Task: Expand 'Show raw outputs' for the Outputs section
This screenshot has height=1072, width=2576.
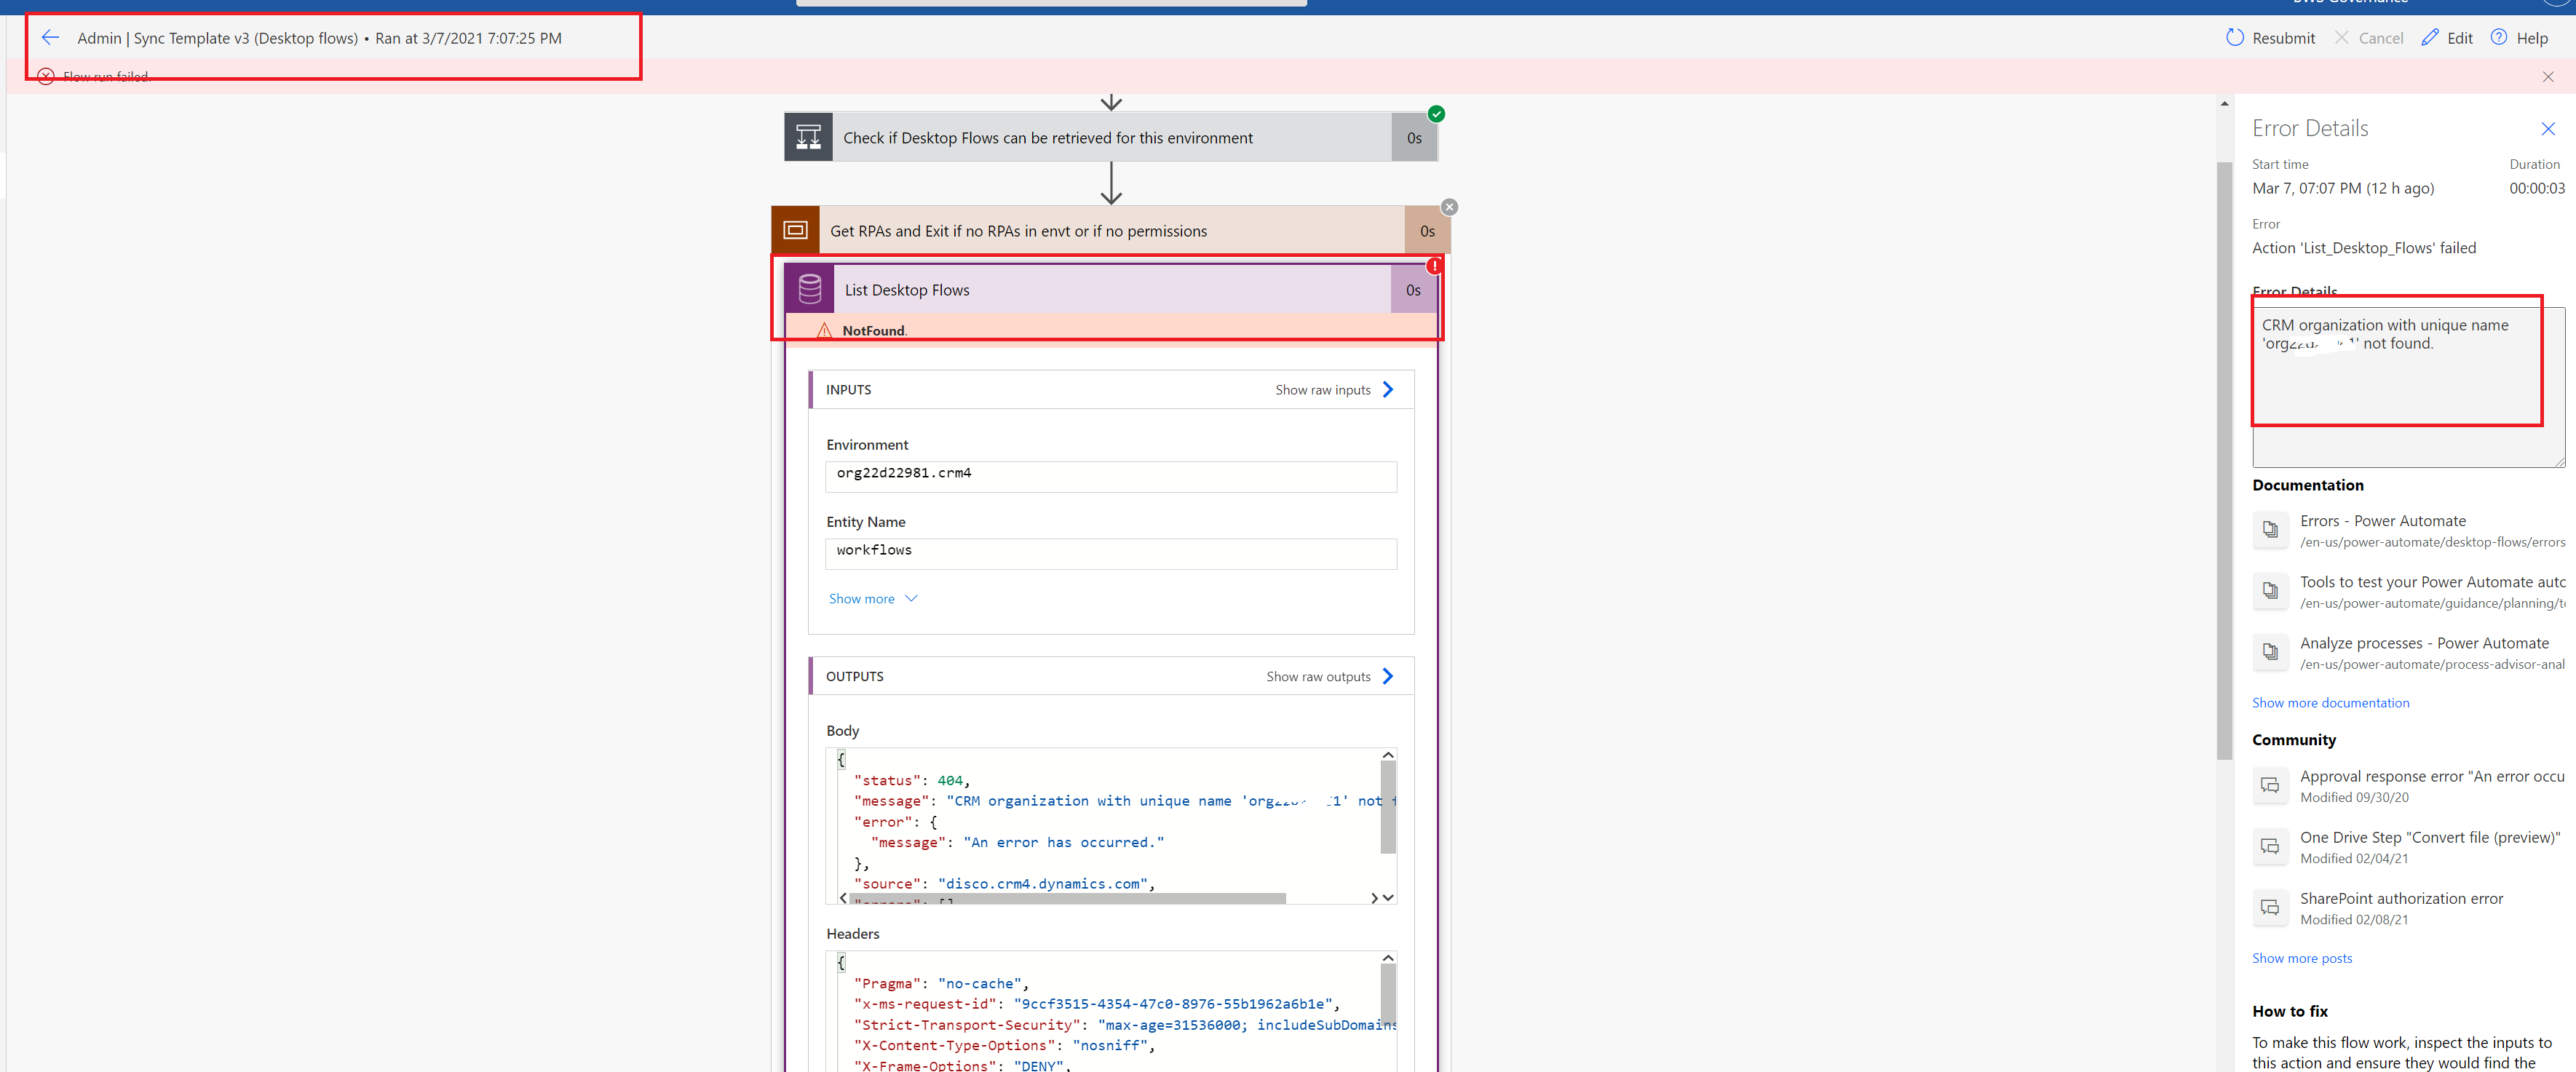Action: (1329, 675)
